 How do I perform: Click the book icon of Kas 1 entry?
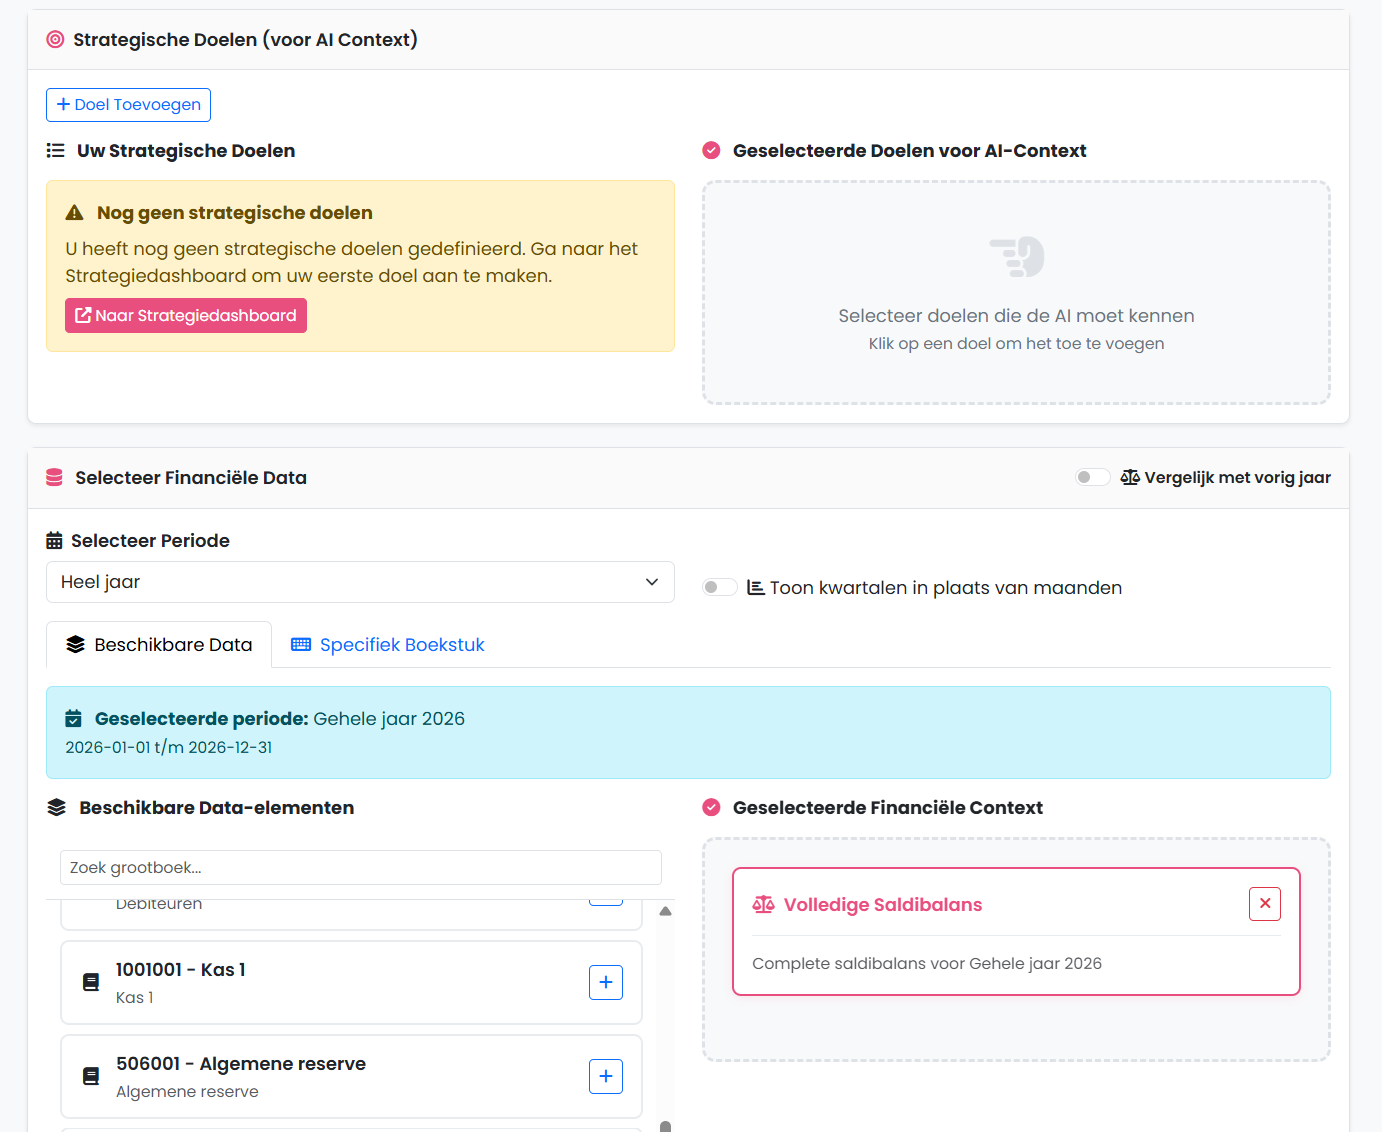pyautogui.click(x=91, y=982)
